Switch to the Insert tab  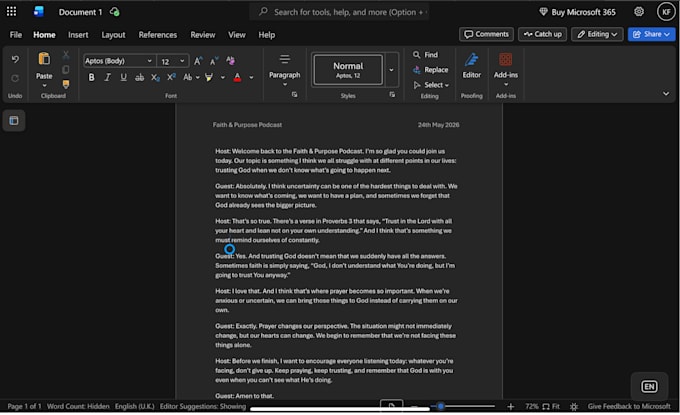point(78,35)
